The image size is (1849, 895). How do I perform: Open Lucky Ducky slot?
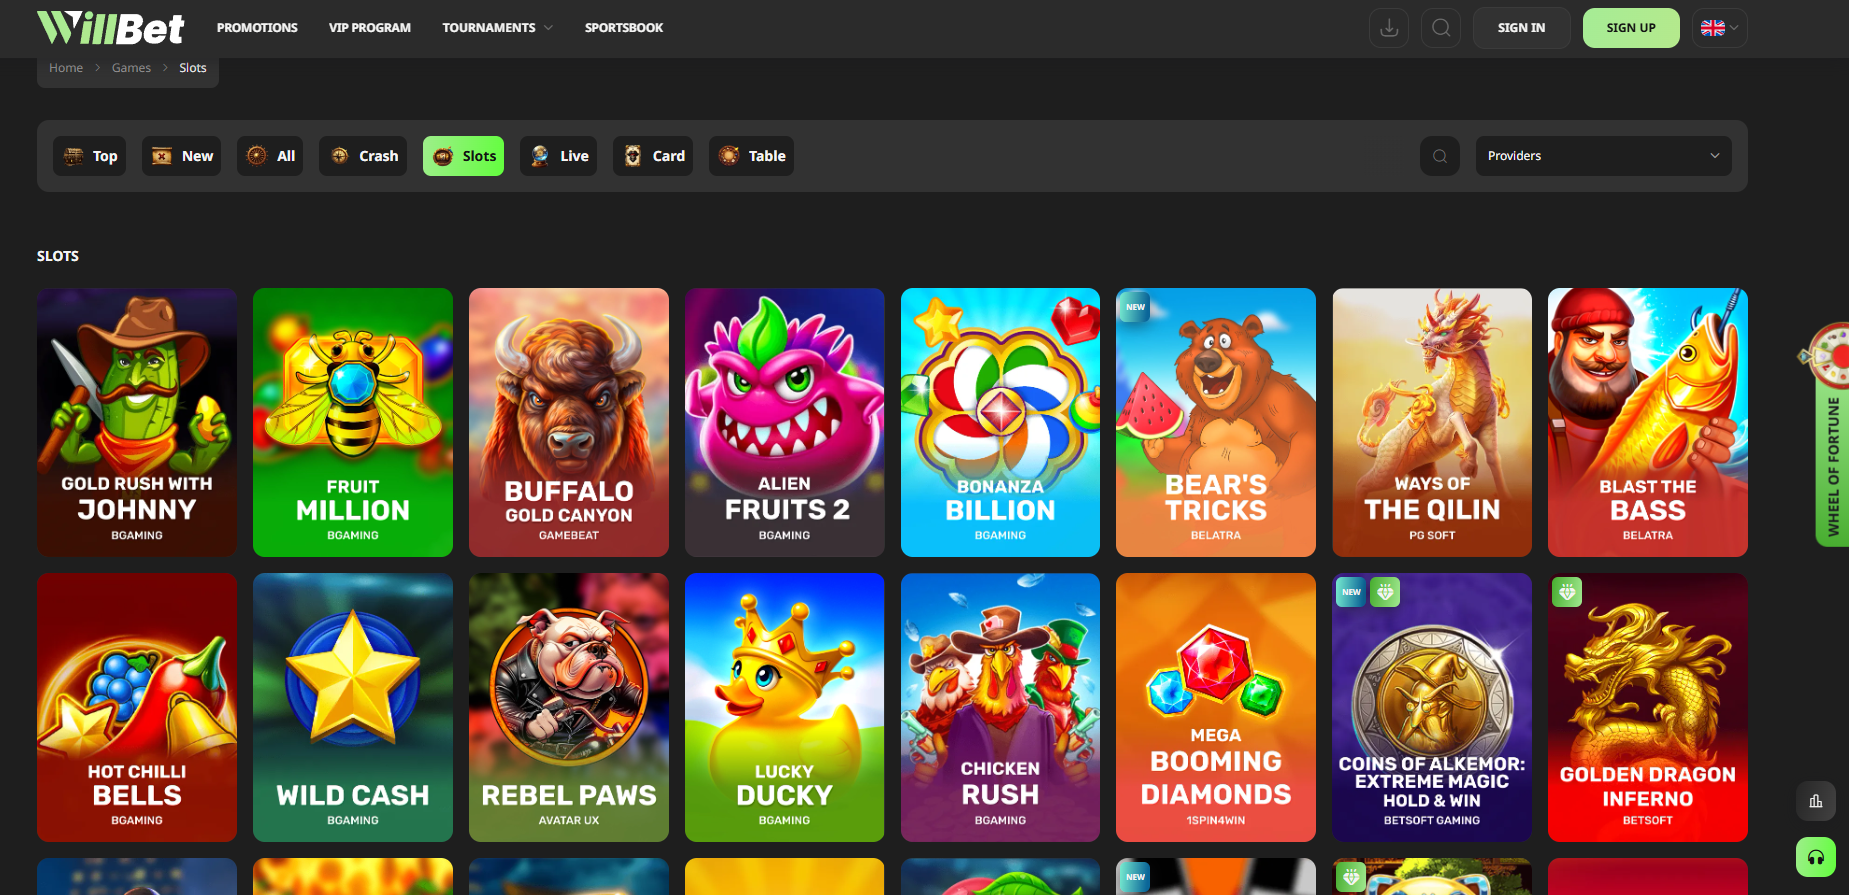tap(785, 707)
